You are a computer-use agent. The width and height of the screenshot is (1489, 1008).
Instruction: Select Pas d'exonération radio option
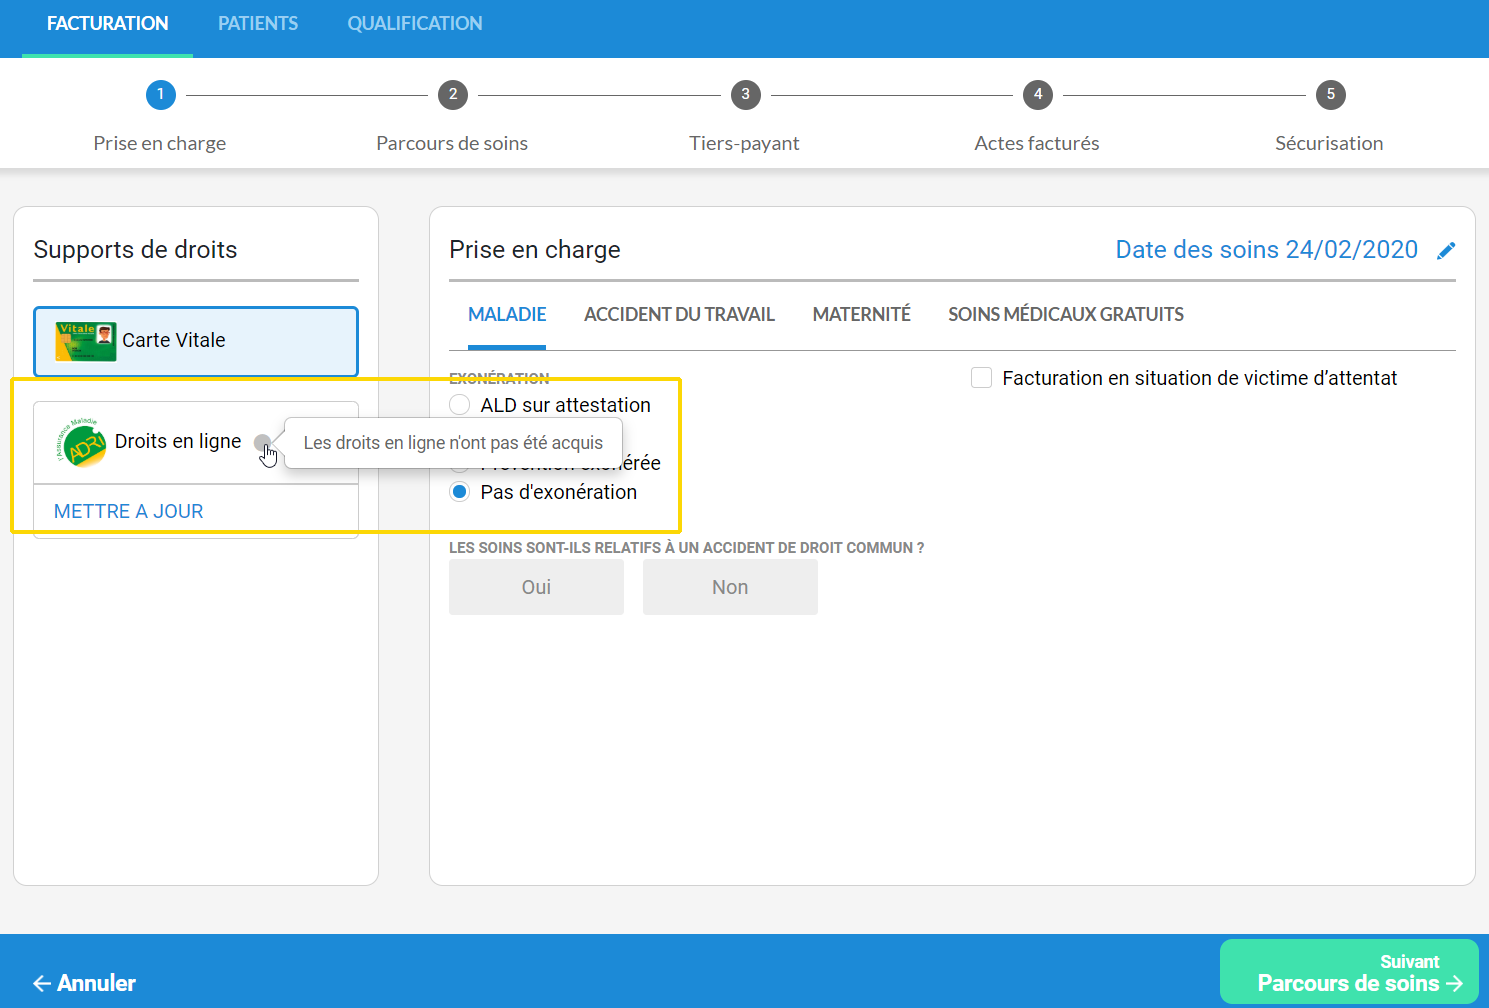click(x=460, y=492)
